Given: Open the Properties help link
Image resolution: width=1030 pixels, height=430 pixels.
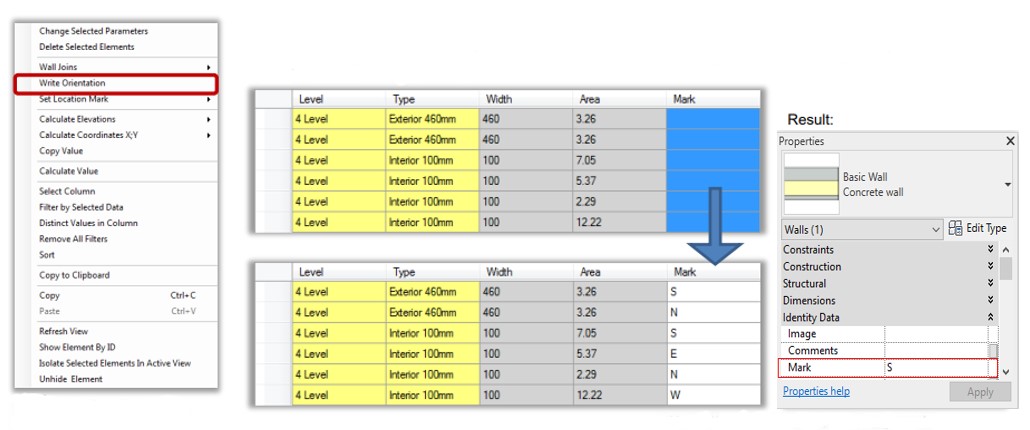Looking at the screenshot, I should [x=816, y=391].
